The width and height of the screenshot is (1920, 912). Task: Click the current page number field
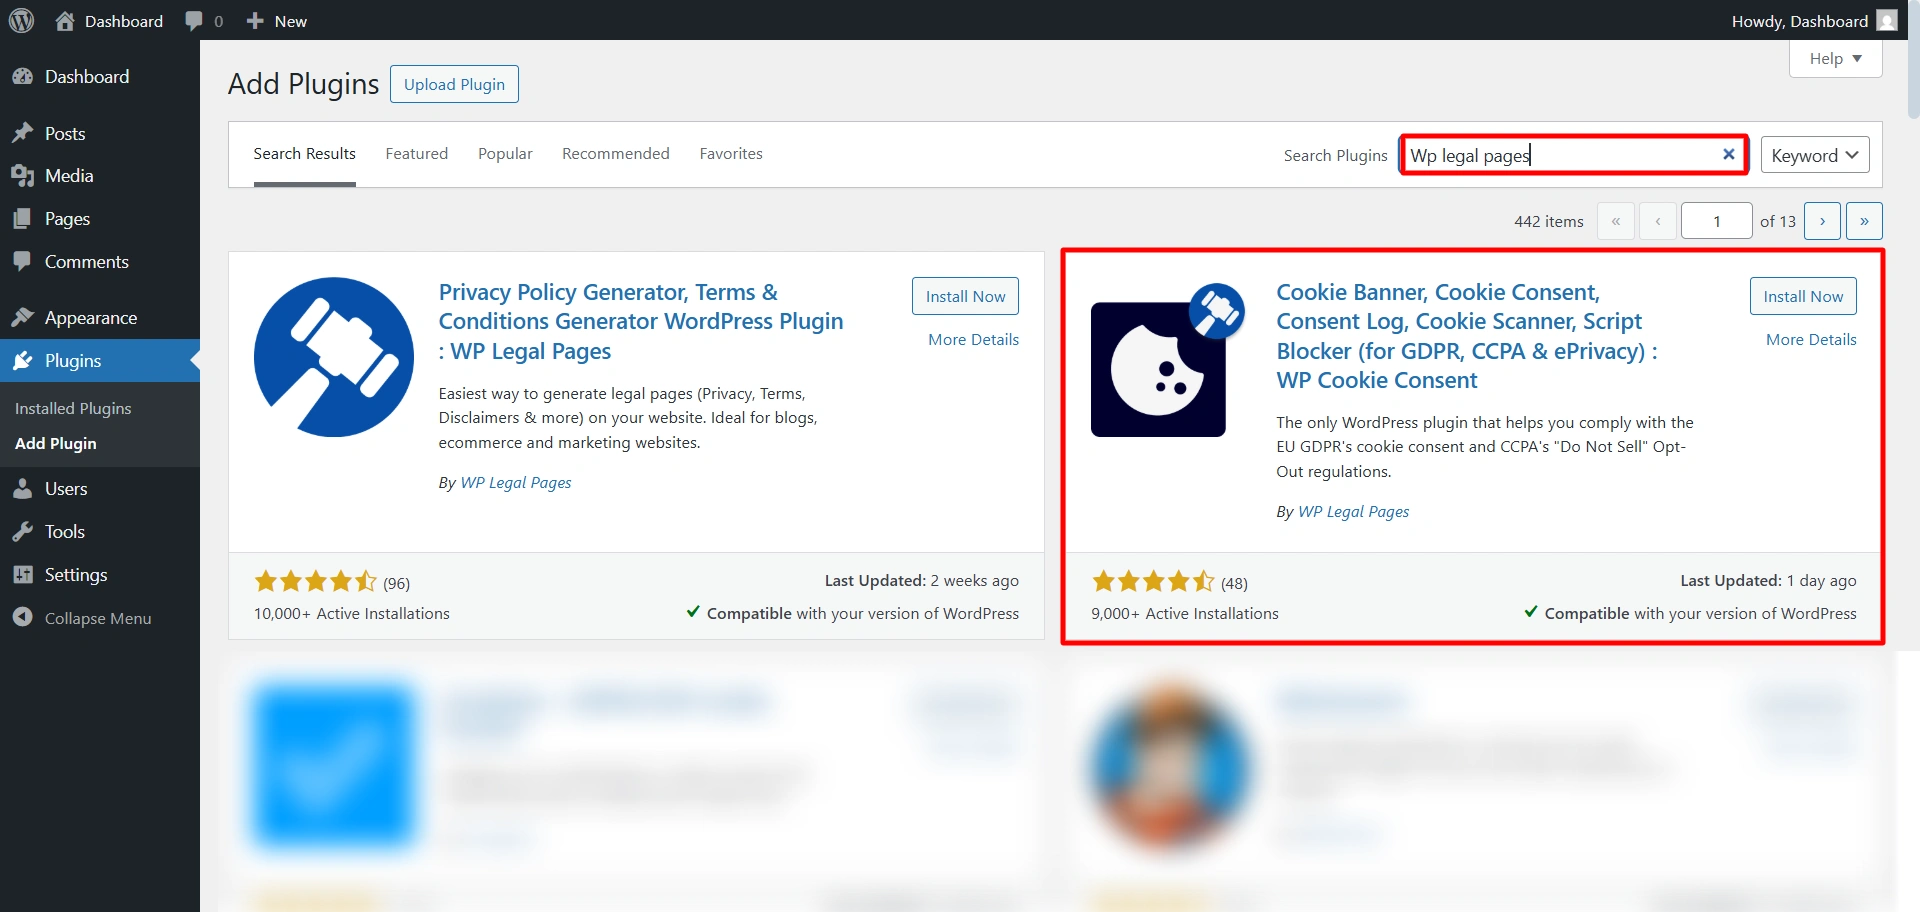[1717, 221]
